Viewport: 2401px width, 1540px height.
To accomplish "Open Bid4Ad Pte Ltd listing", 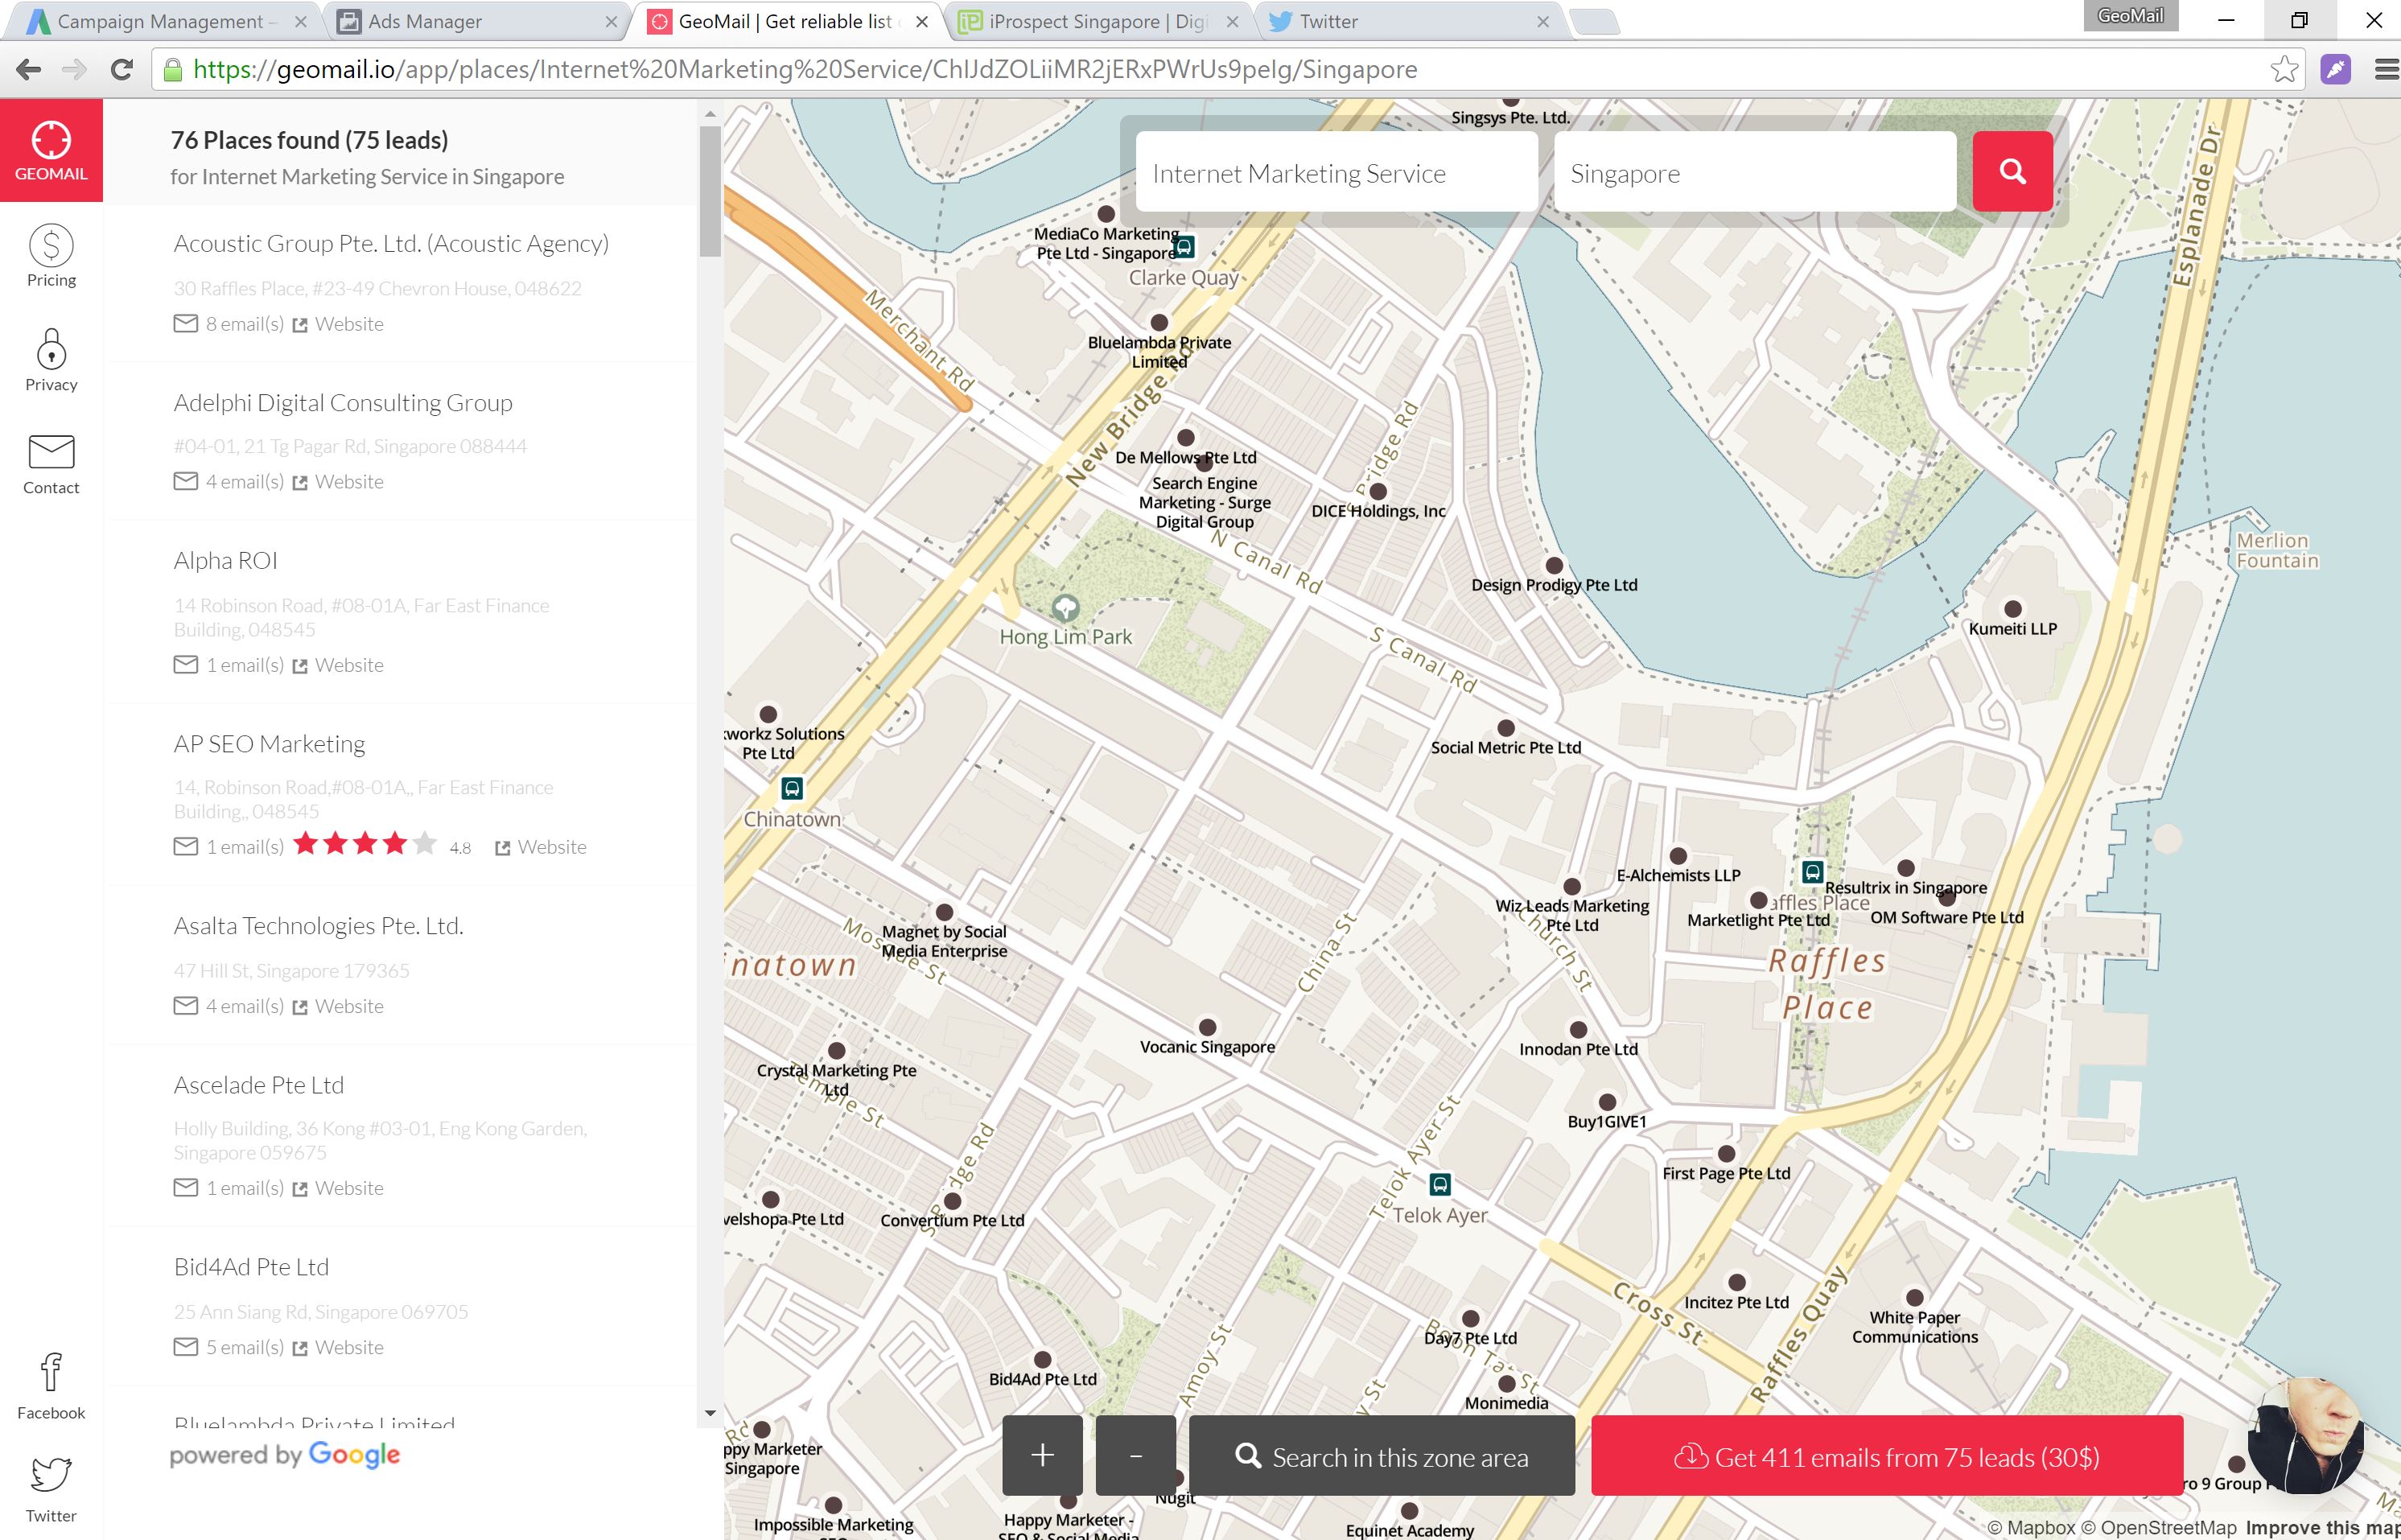I will [x=251, y=1266].
